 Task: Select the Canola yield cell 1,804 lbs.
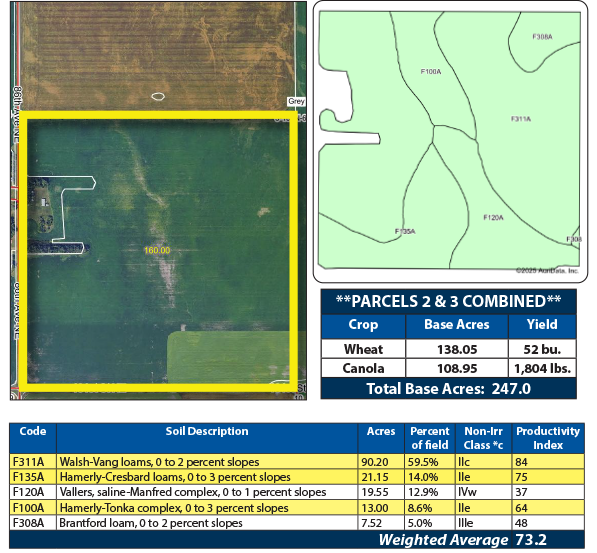(x=542, y=368)
